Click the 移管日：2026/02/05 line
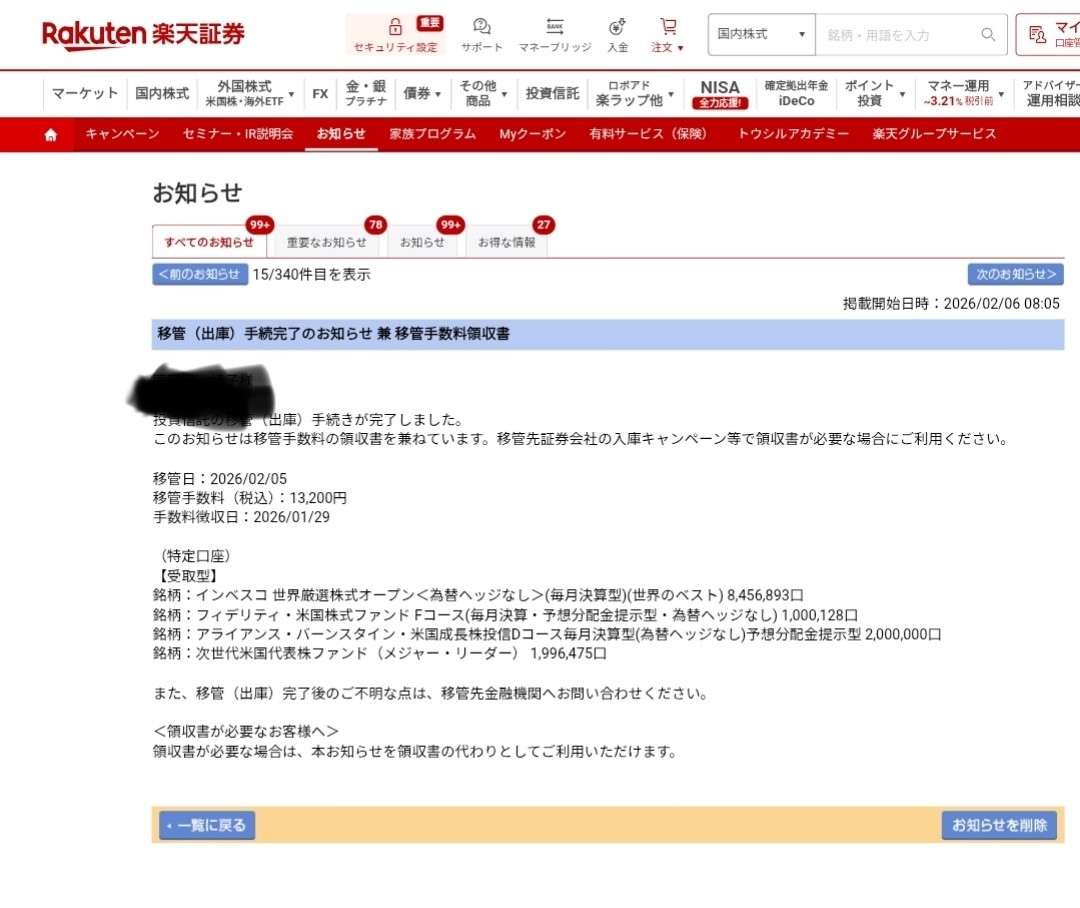The image size is (1080, 908). point(220,479)
